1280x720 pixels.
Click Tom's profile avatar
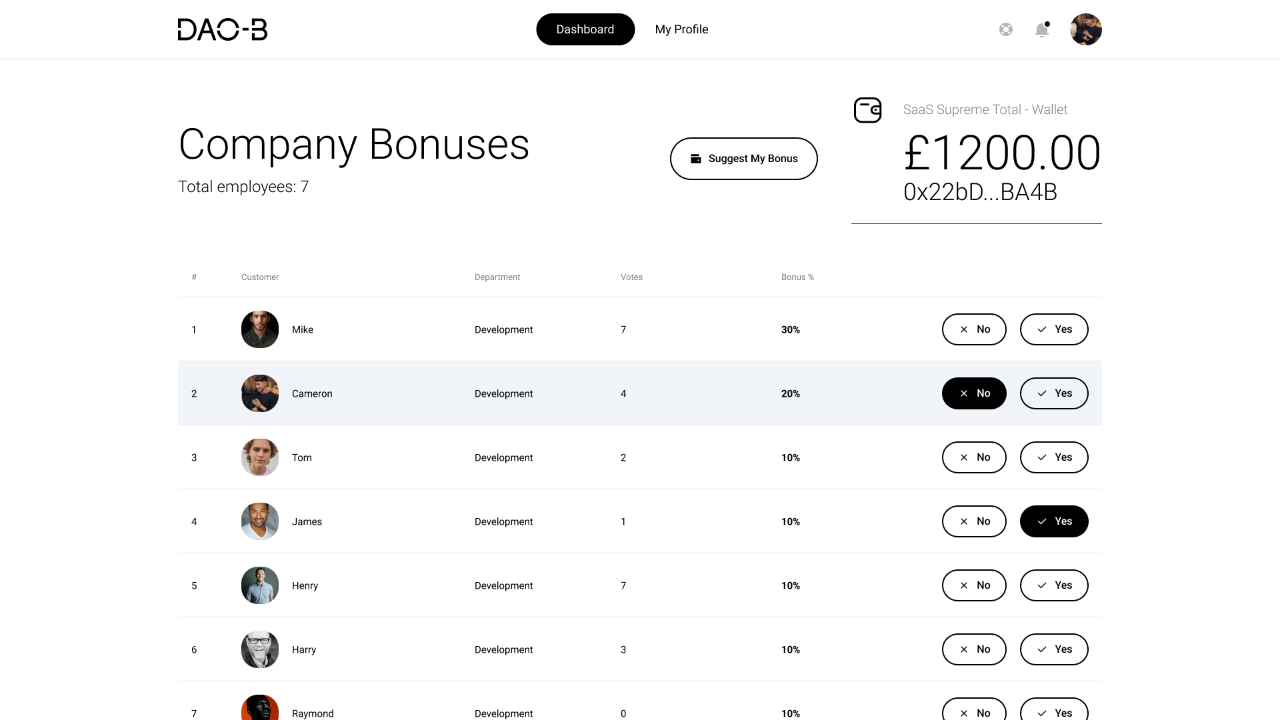(260, 457)
